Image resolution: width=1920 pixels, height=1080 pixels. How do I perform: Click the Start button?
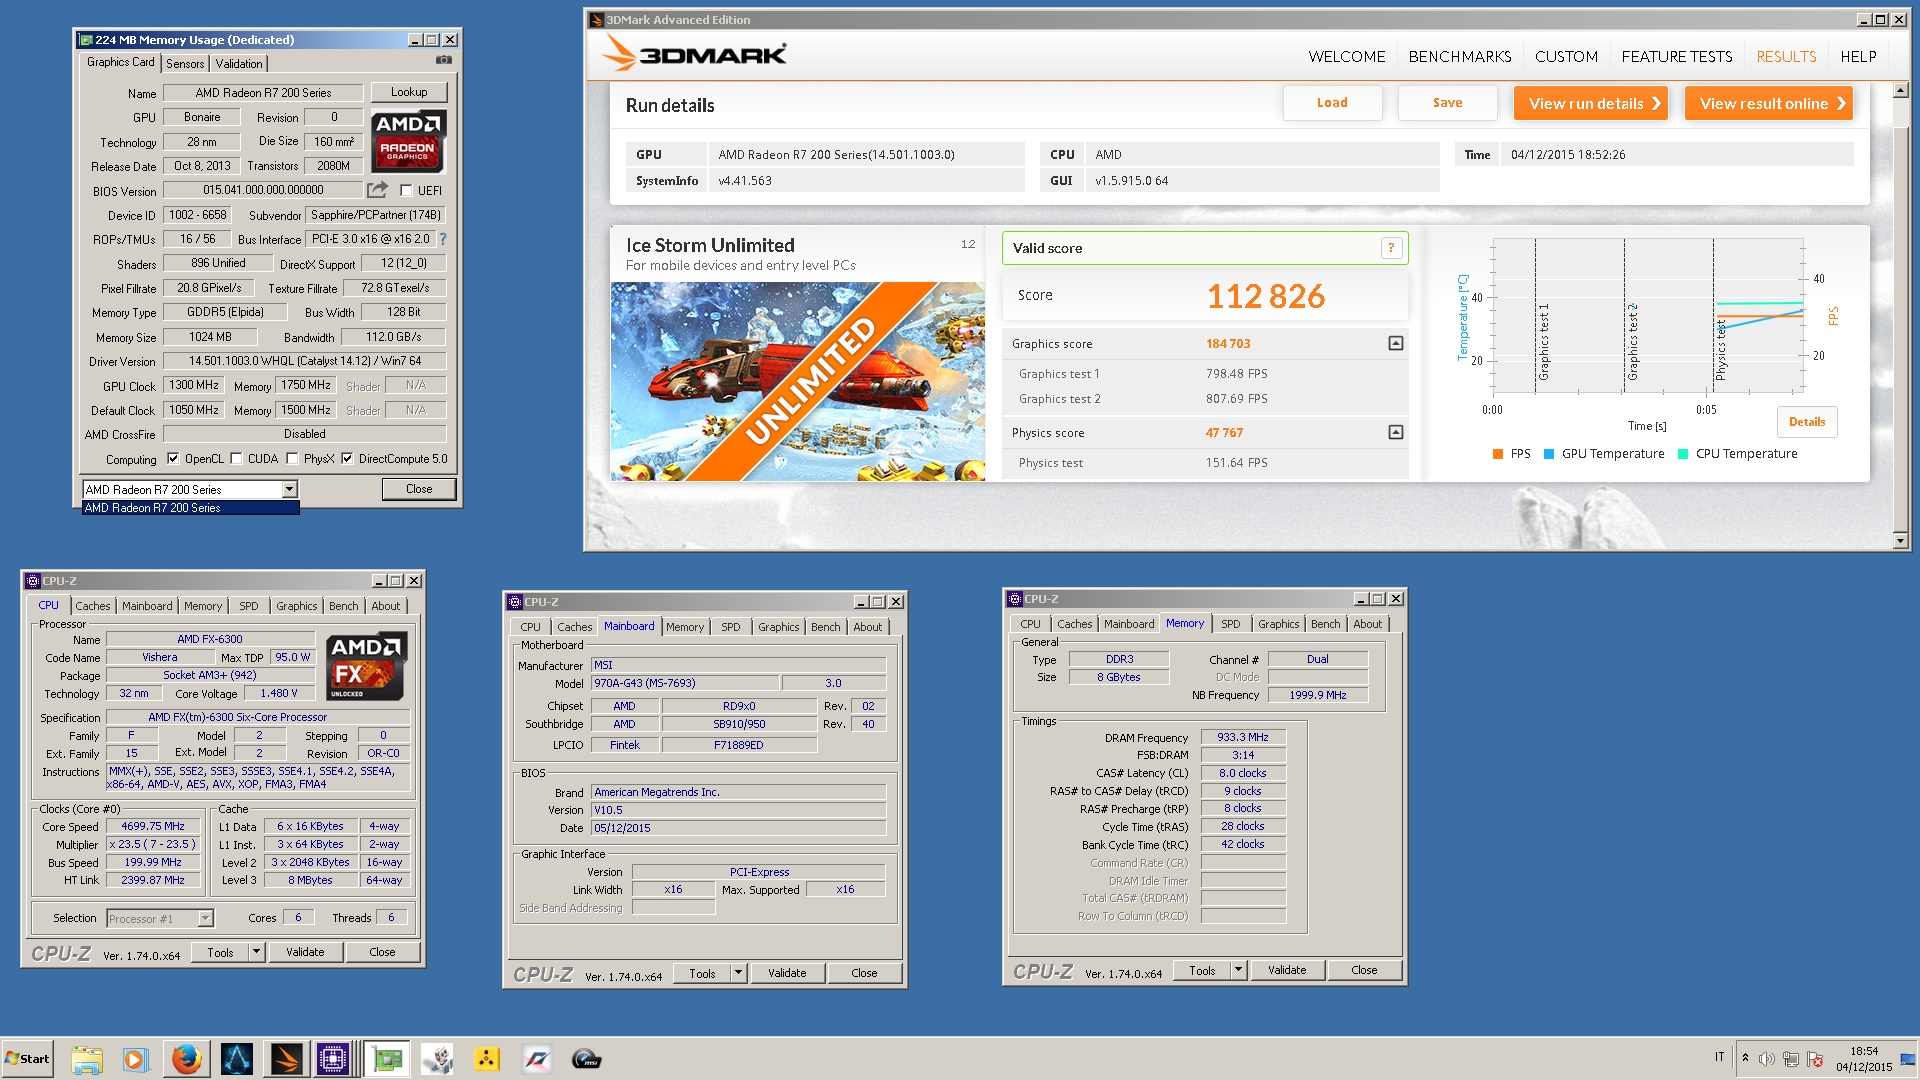tap(27, 1059)
